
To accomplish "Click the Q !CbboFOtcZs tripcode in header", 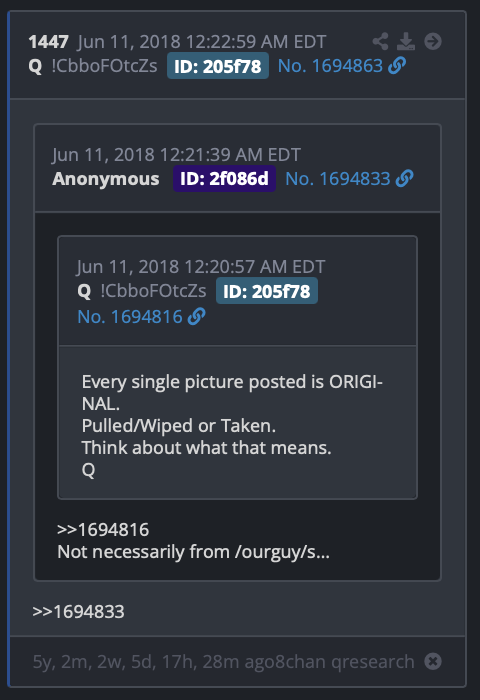I will pos(92,66).
